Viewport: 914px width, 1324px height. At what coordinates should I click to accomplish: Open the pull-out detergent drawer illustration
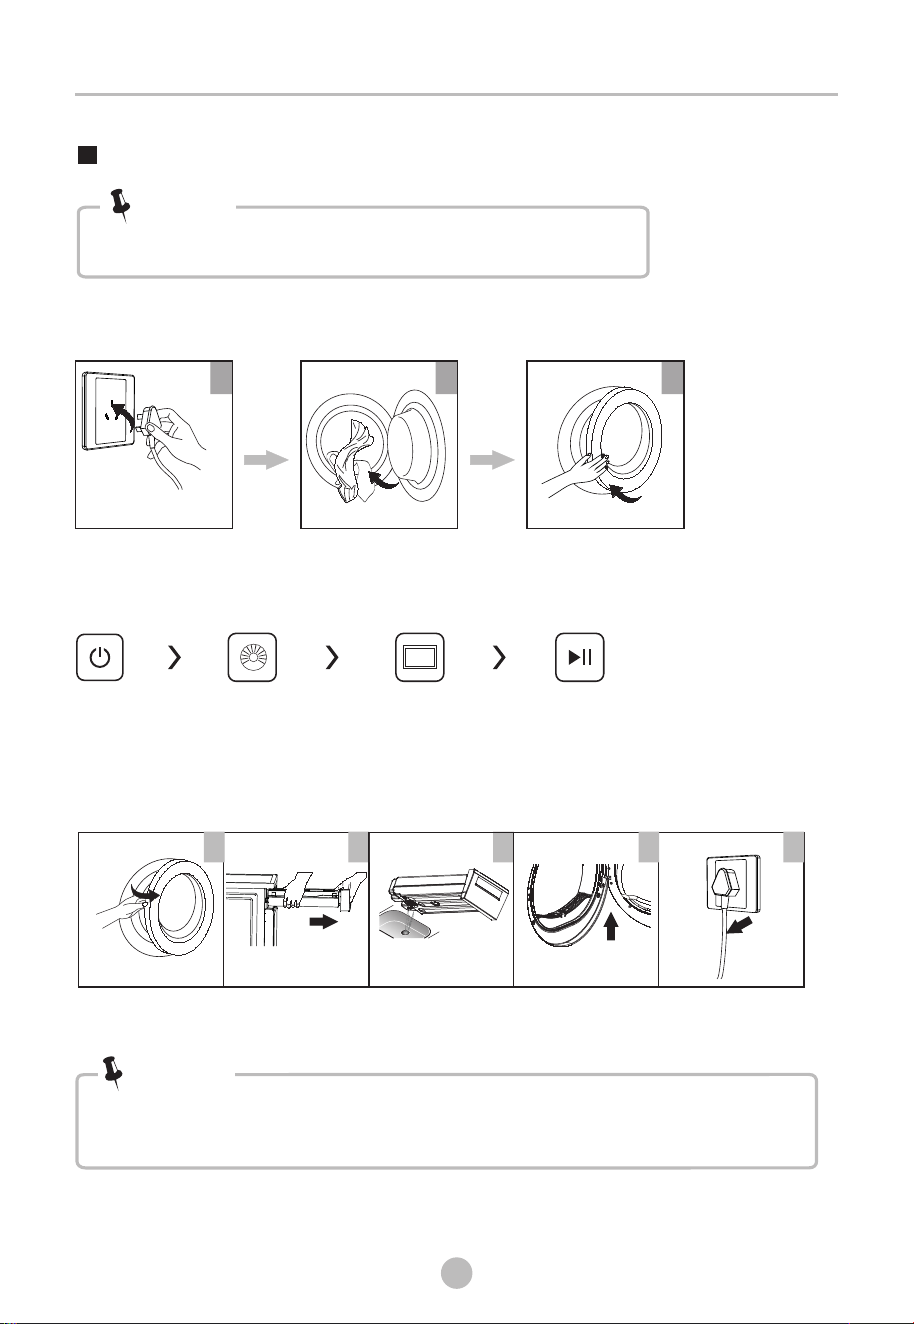(296, 909)
